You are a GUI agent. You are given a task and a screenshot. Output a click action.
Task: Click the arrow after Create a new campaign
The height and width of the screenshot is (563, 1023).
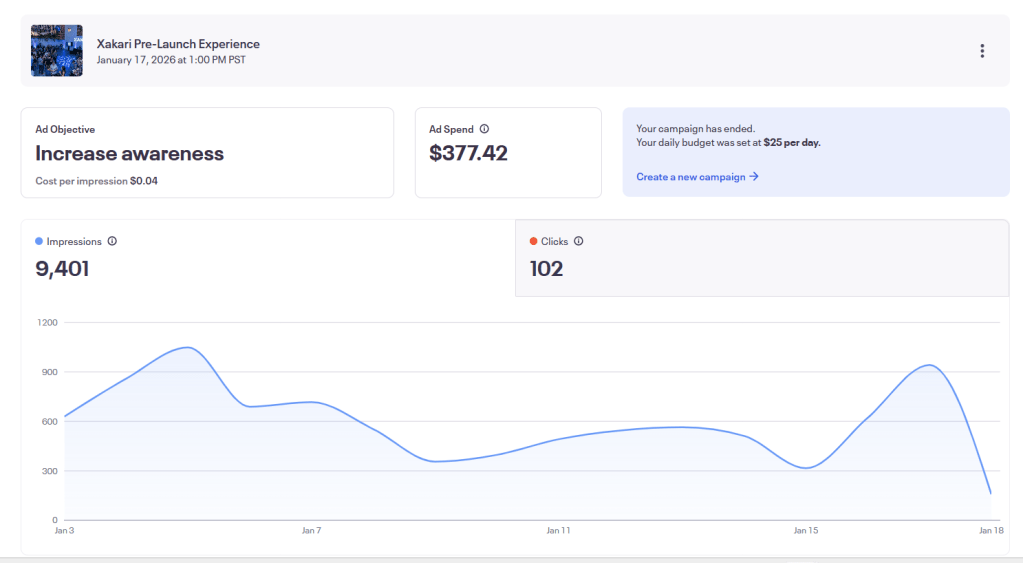754,177
